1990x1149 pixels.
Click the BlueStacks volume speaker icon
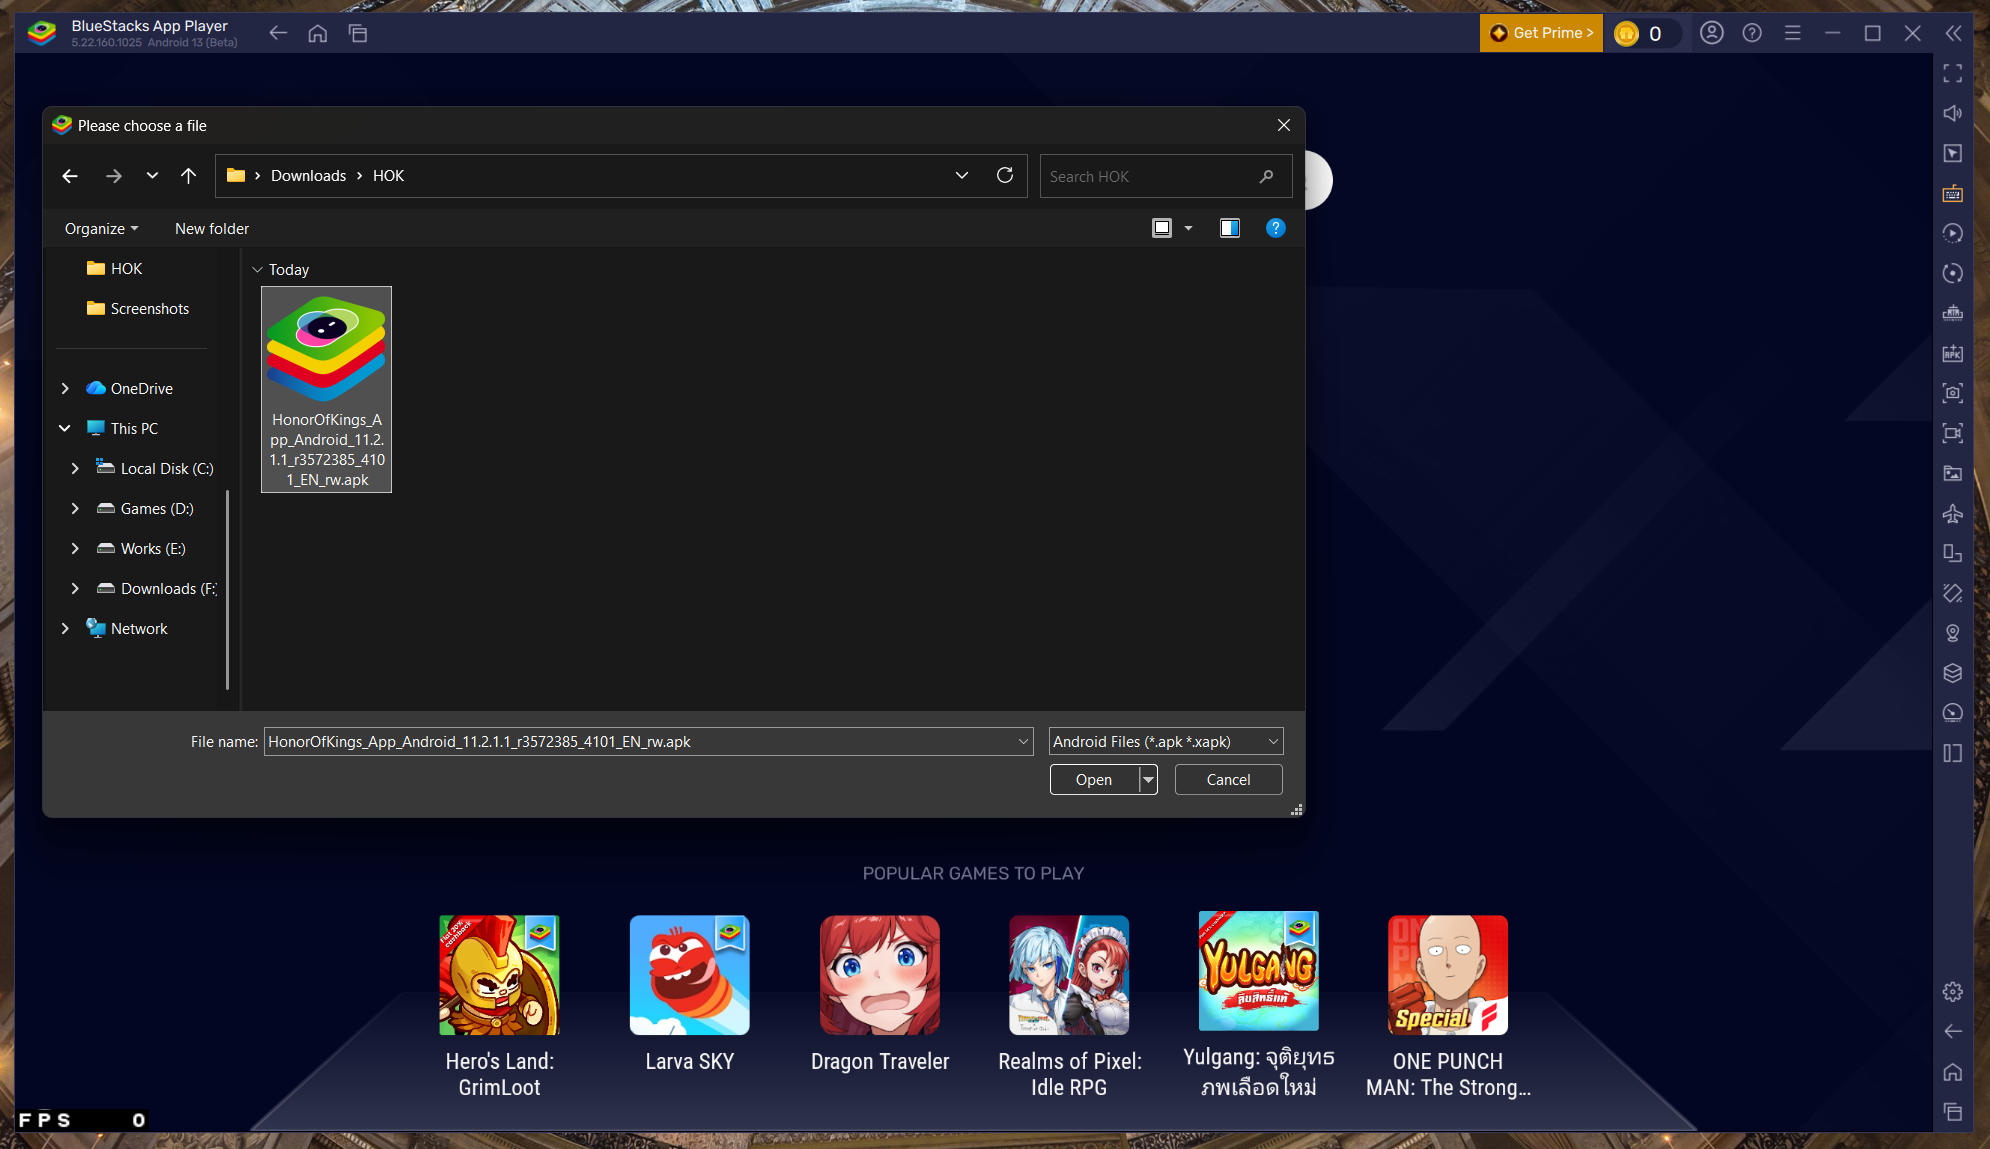(x=1952, y=113)
